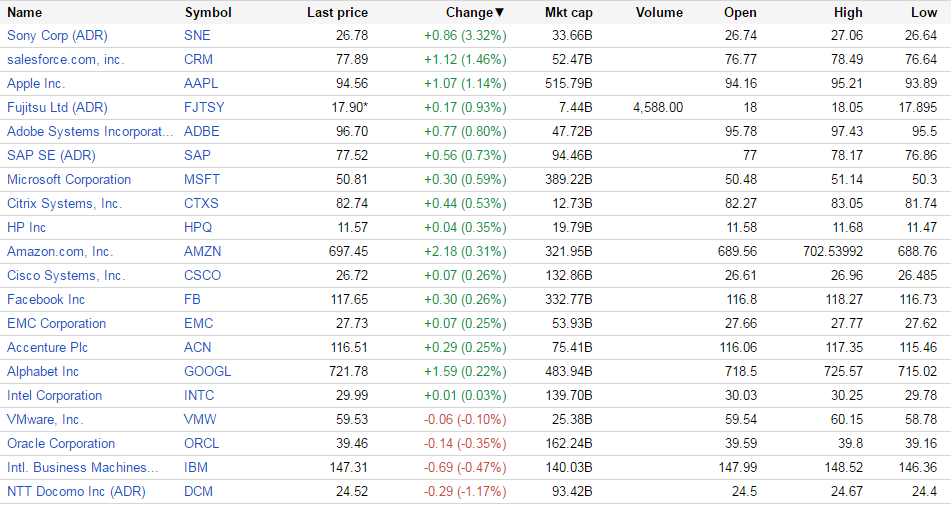This screenshot has height=506, width=951.
Task: View the Amazon.com, Inc. stock page
Action: click(x=60, y=252)
